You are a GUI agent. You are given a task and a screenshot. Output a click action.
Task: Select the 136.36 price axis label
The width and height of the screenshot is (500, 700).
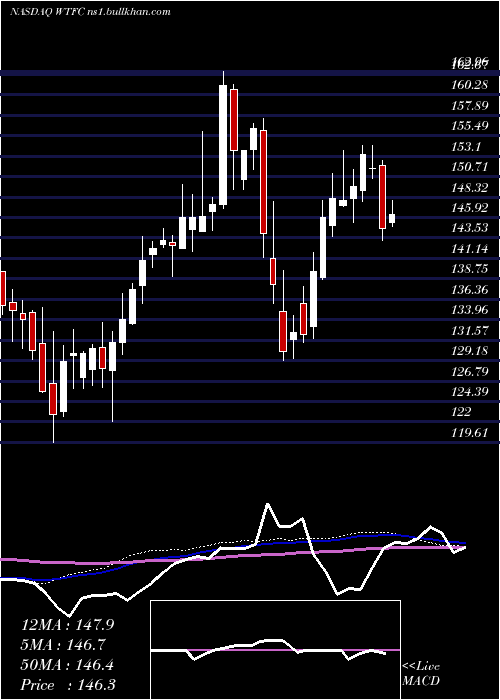(470, 290)
